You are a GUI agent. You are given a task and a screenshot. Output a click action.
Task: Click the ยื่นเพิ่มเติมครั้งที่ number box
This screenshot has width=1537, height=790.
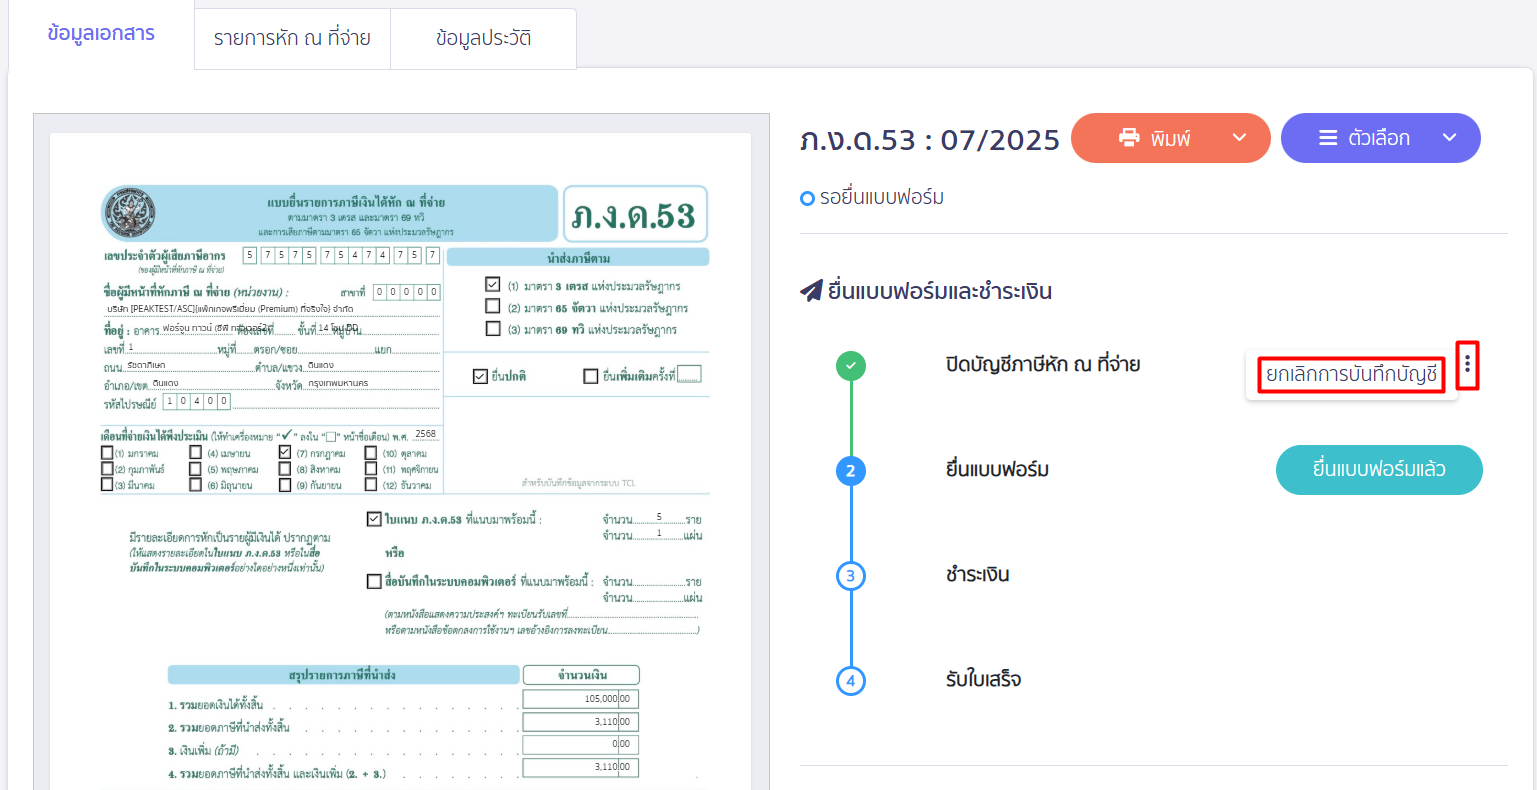click(x=689, y=374)
